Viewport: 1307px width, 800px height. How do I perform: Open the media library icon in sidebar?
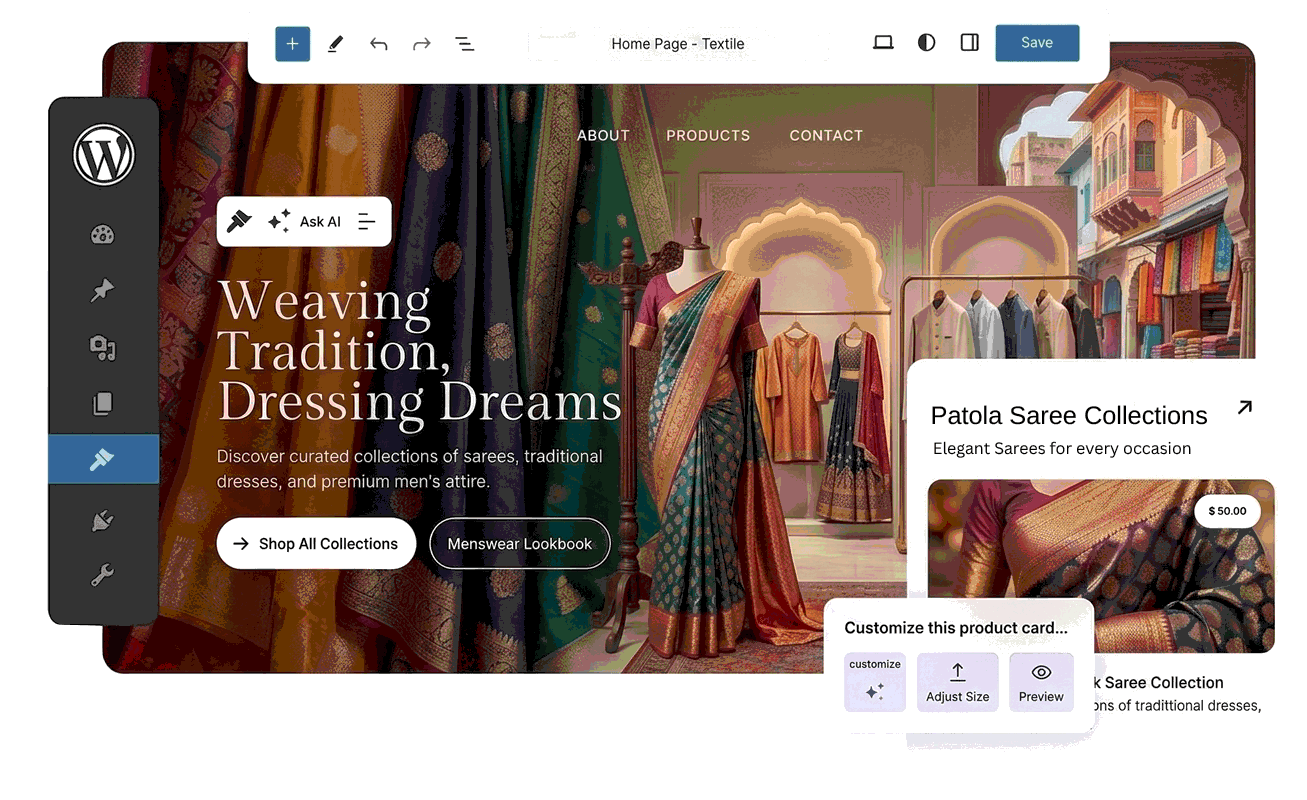[x=102, y=347]
